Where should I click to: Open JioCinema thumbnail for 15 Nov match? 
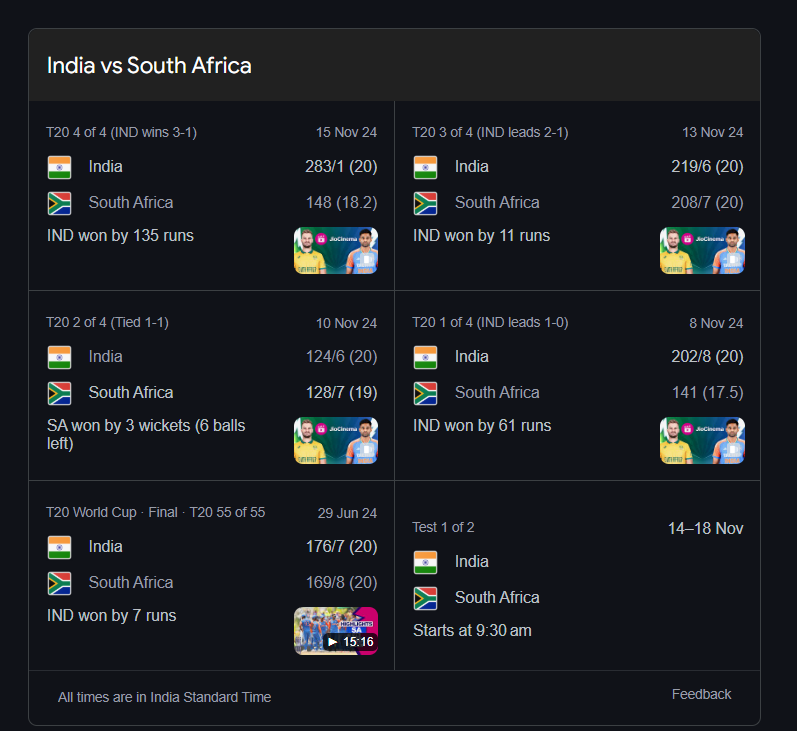[x=336, y=251]
